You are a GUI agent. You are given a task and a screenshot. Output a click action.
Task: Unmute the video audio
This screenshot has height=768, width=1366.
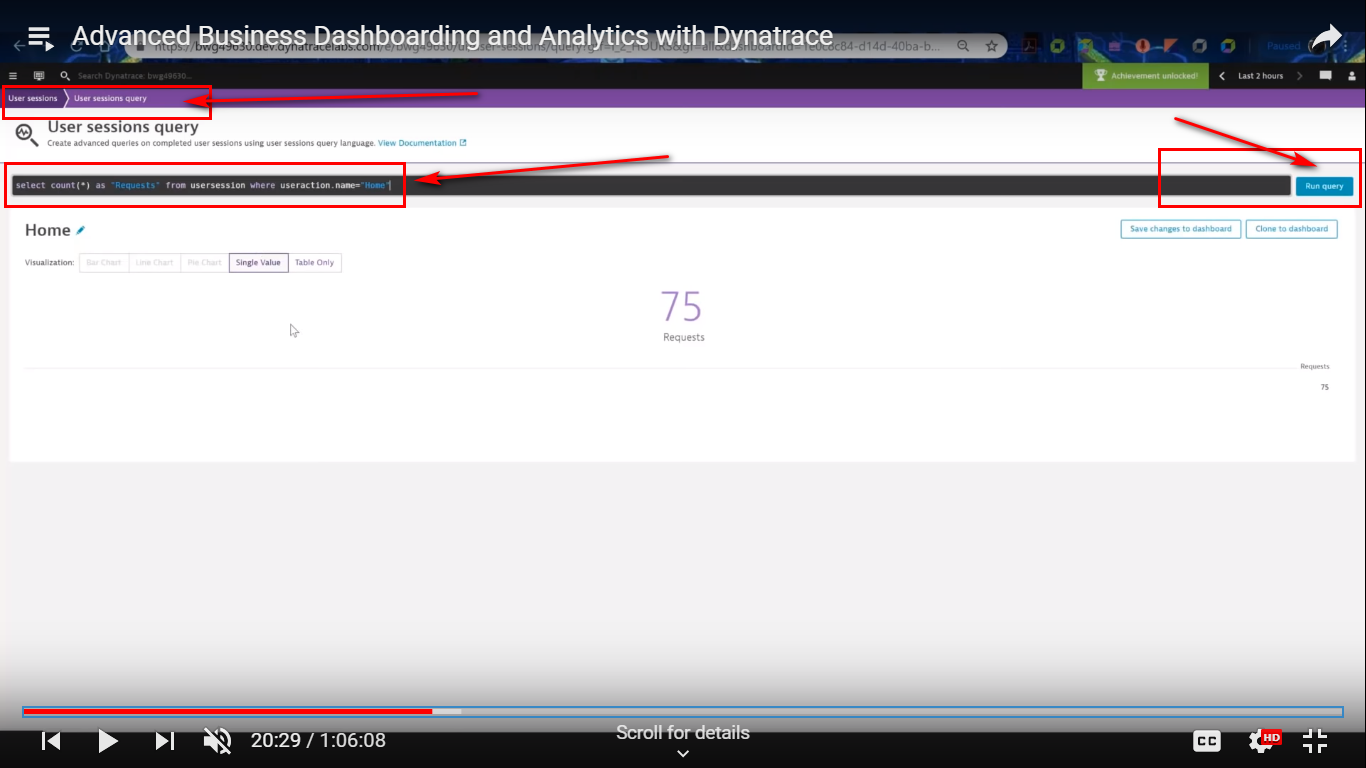(x=217, y=741)
